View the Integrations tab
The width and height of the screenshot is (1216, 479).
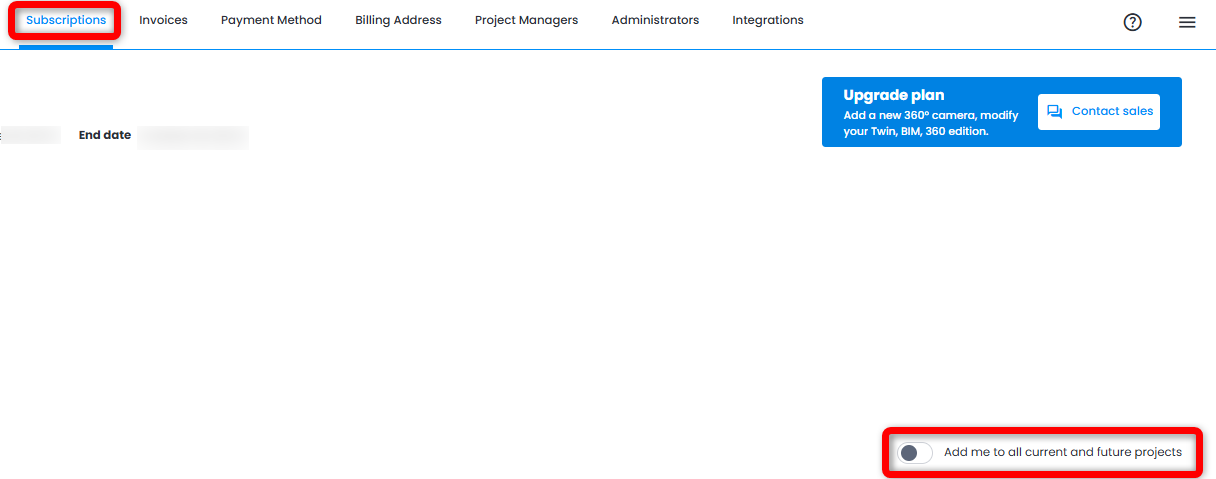pos(767,20)
